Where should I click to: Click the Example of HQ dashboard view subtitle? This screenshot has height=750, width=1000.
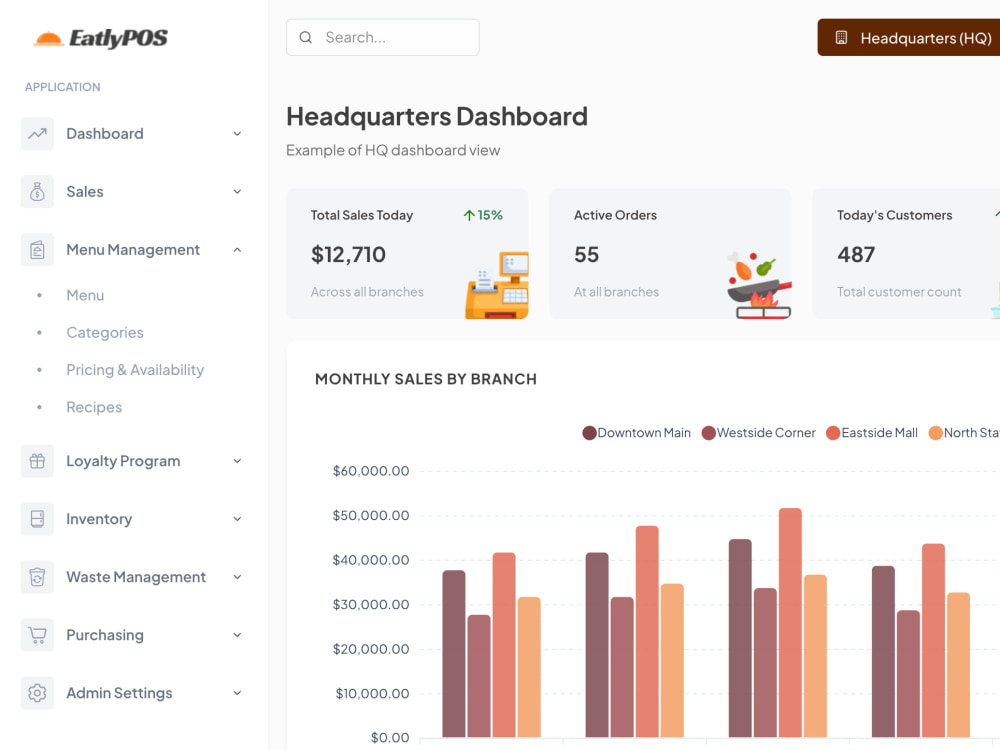point(393,151)
